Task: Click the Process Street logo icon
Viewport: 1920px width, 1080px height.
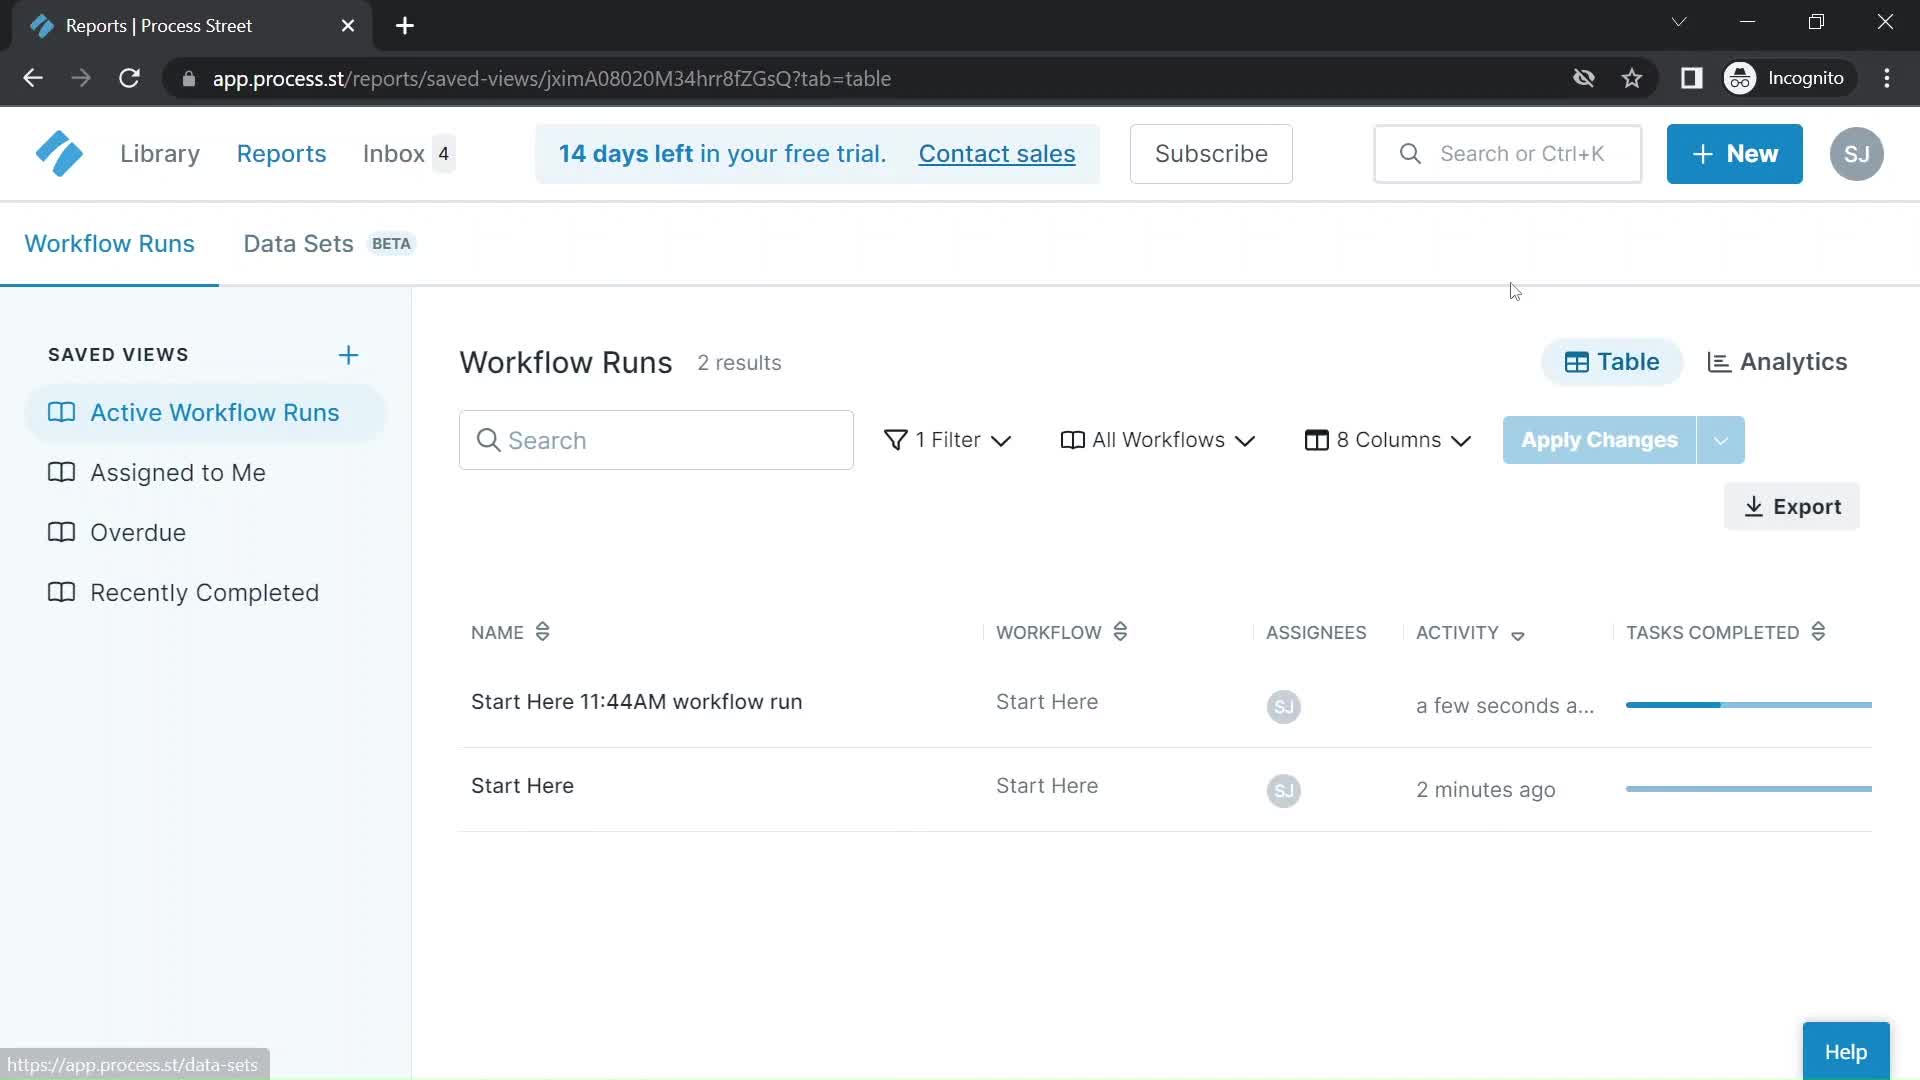Action: coord(58,153)
